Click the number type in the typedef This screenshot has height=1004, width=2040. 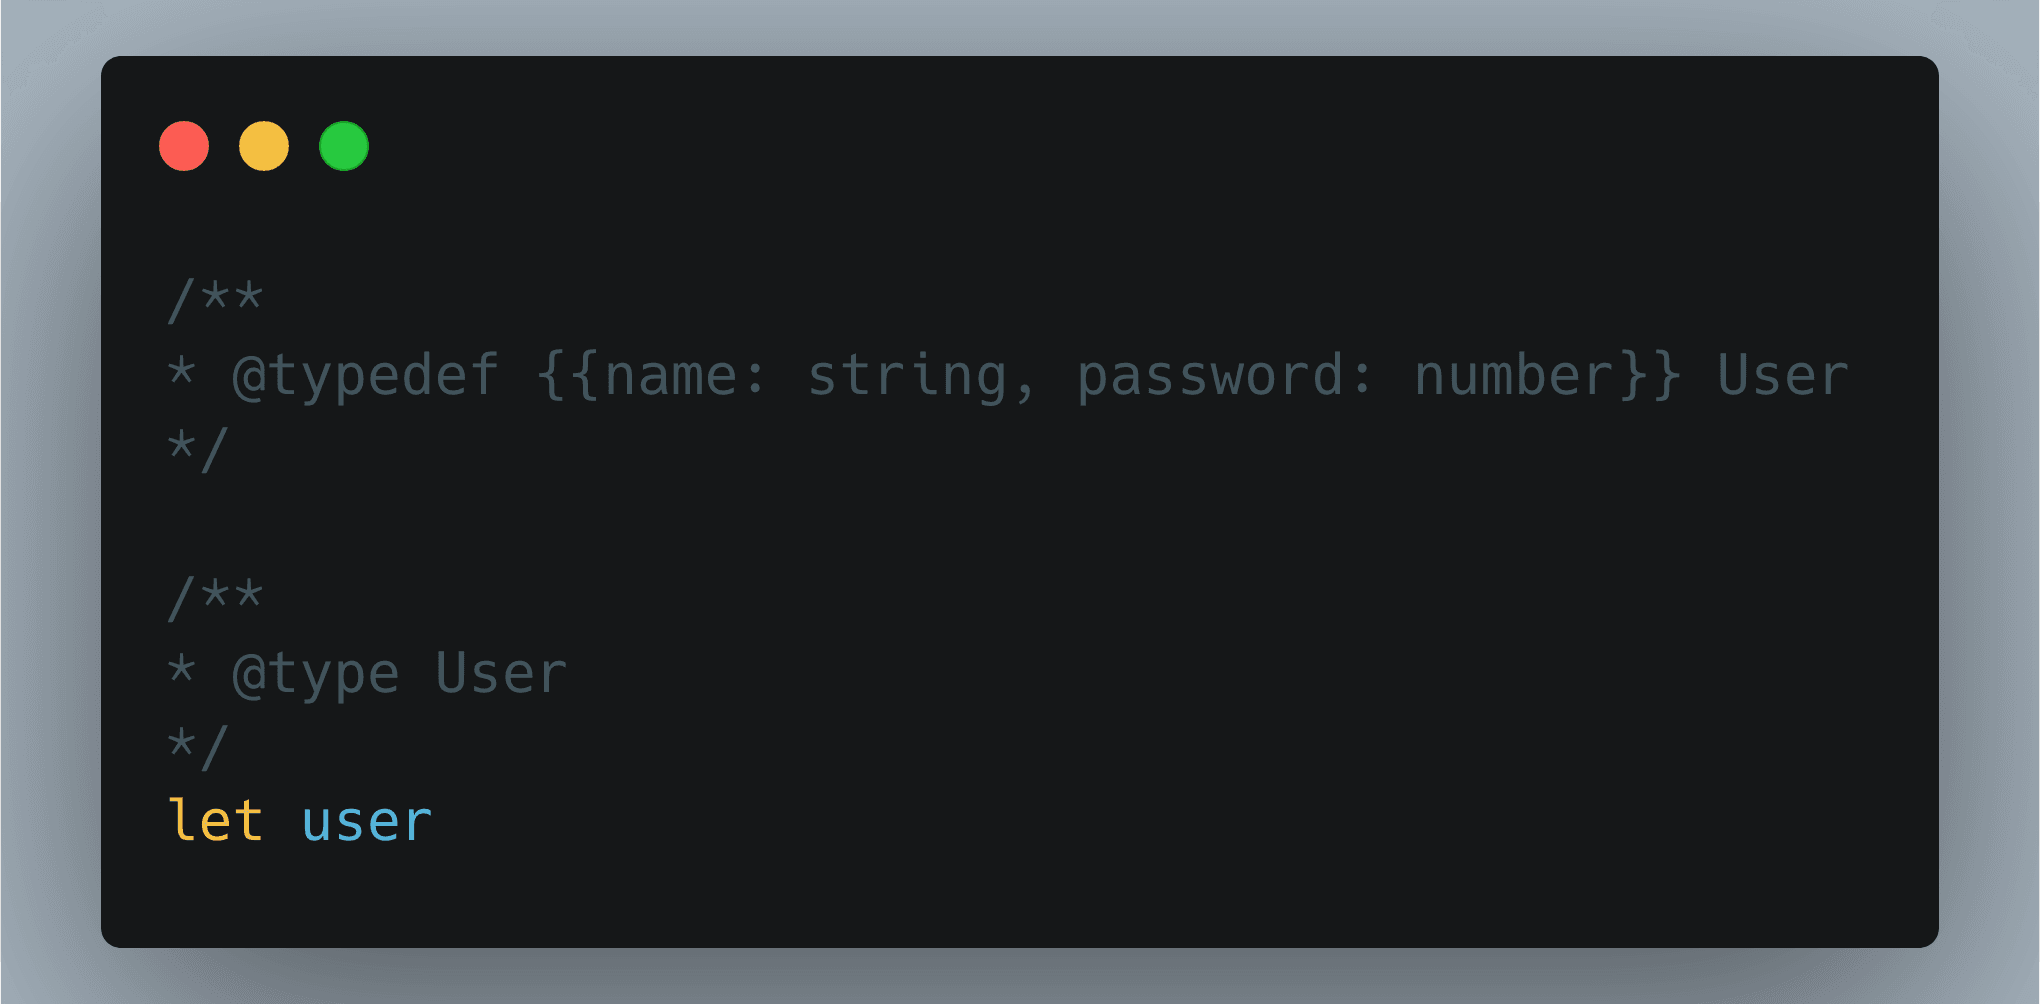[1515, 376]
